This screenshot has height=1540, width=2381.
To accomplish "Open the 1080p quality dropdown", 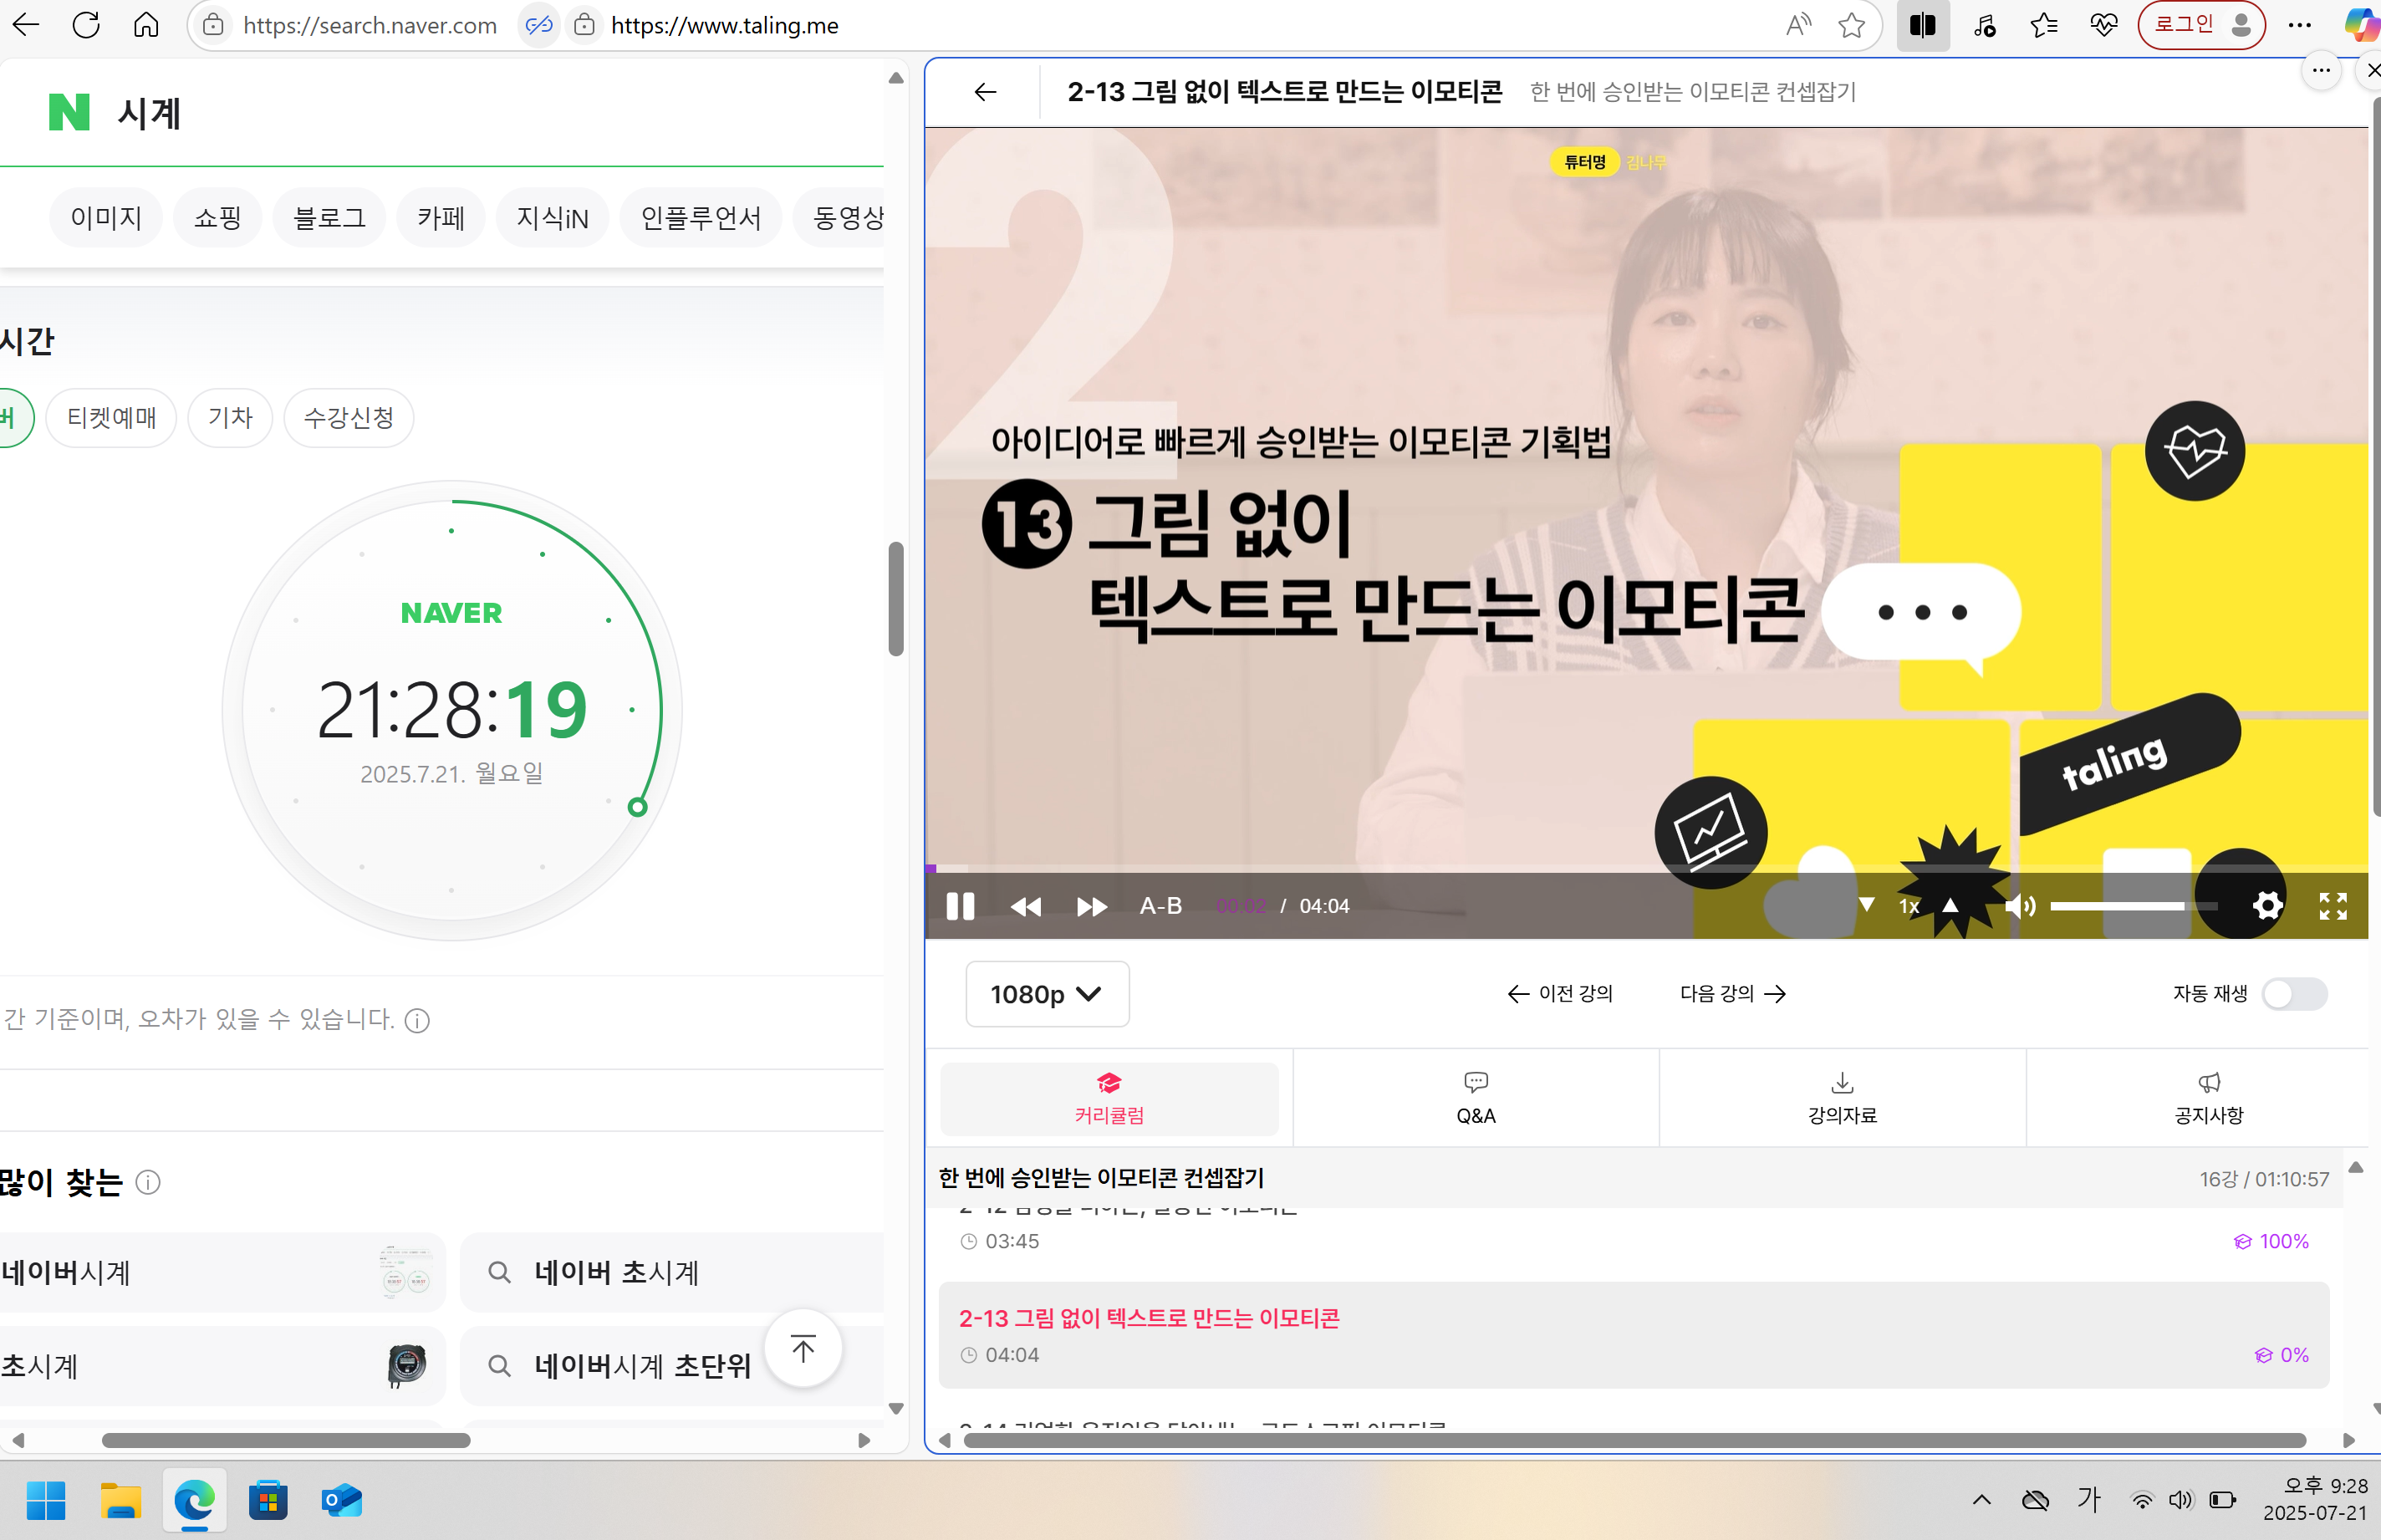I will coord(1046,994).
